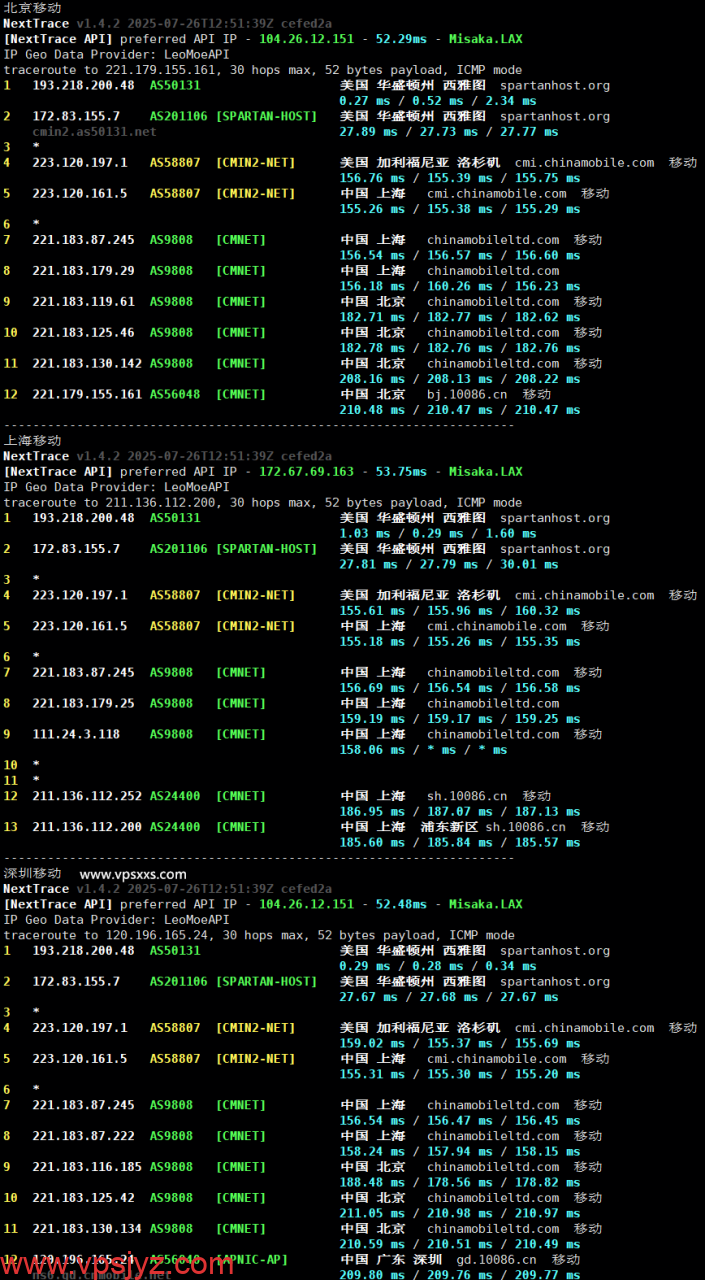Click the 深圳移动 section heading
This screenshot has height=1280, width=705.
[32, 873]
